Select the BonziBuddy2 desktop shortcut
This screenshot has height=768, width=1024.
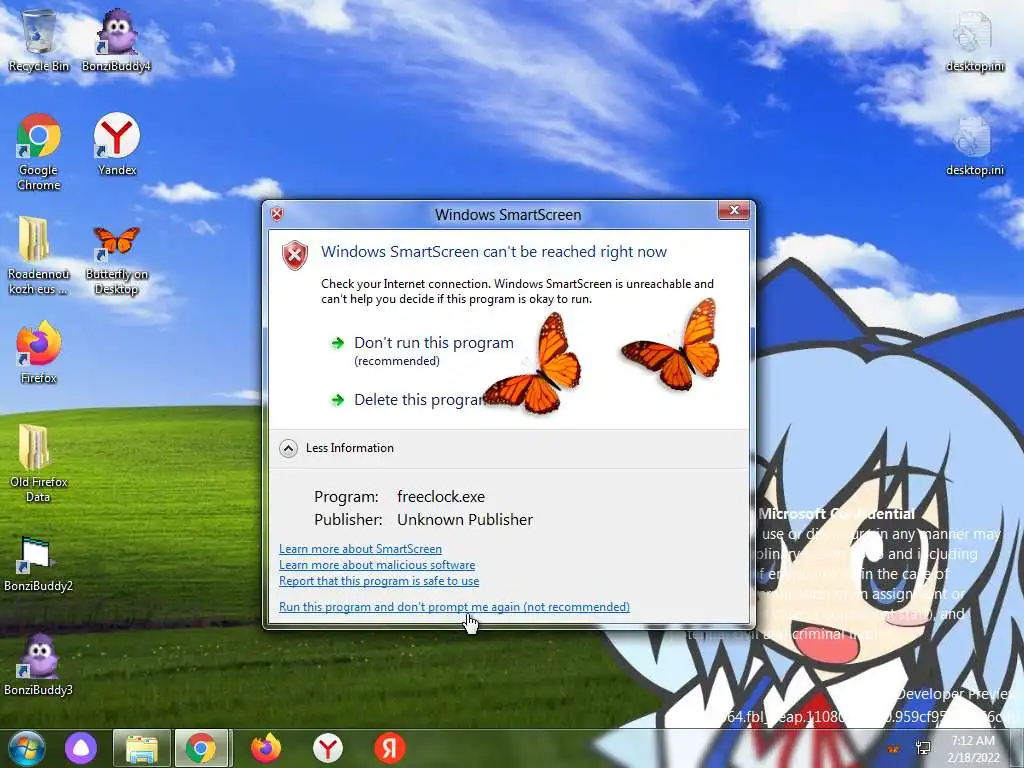(x=38, y=564)
